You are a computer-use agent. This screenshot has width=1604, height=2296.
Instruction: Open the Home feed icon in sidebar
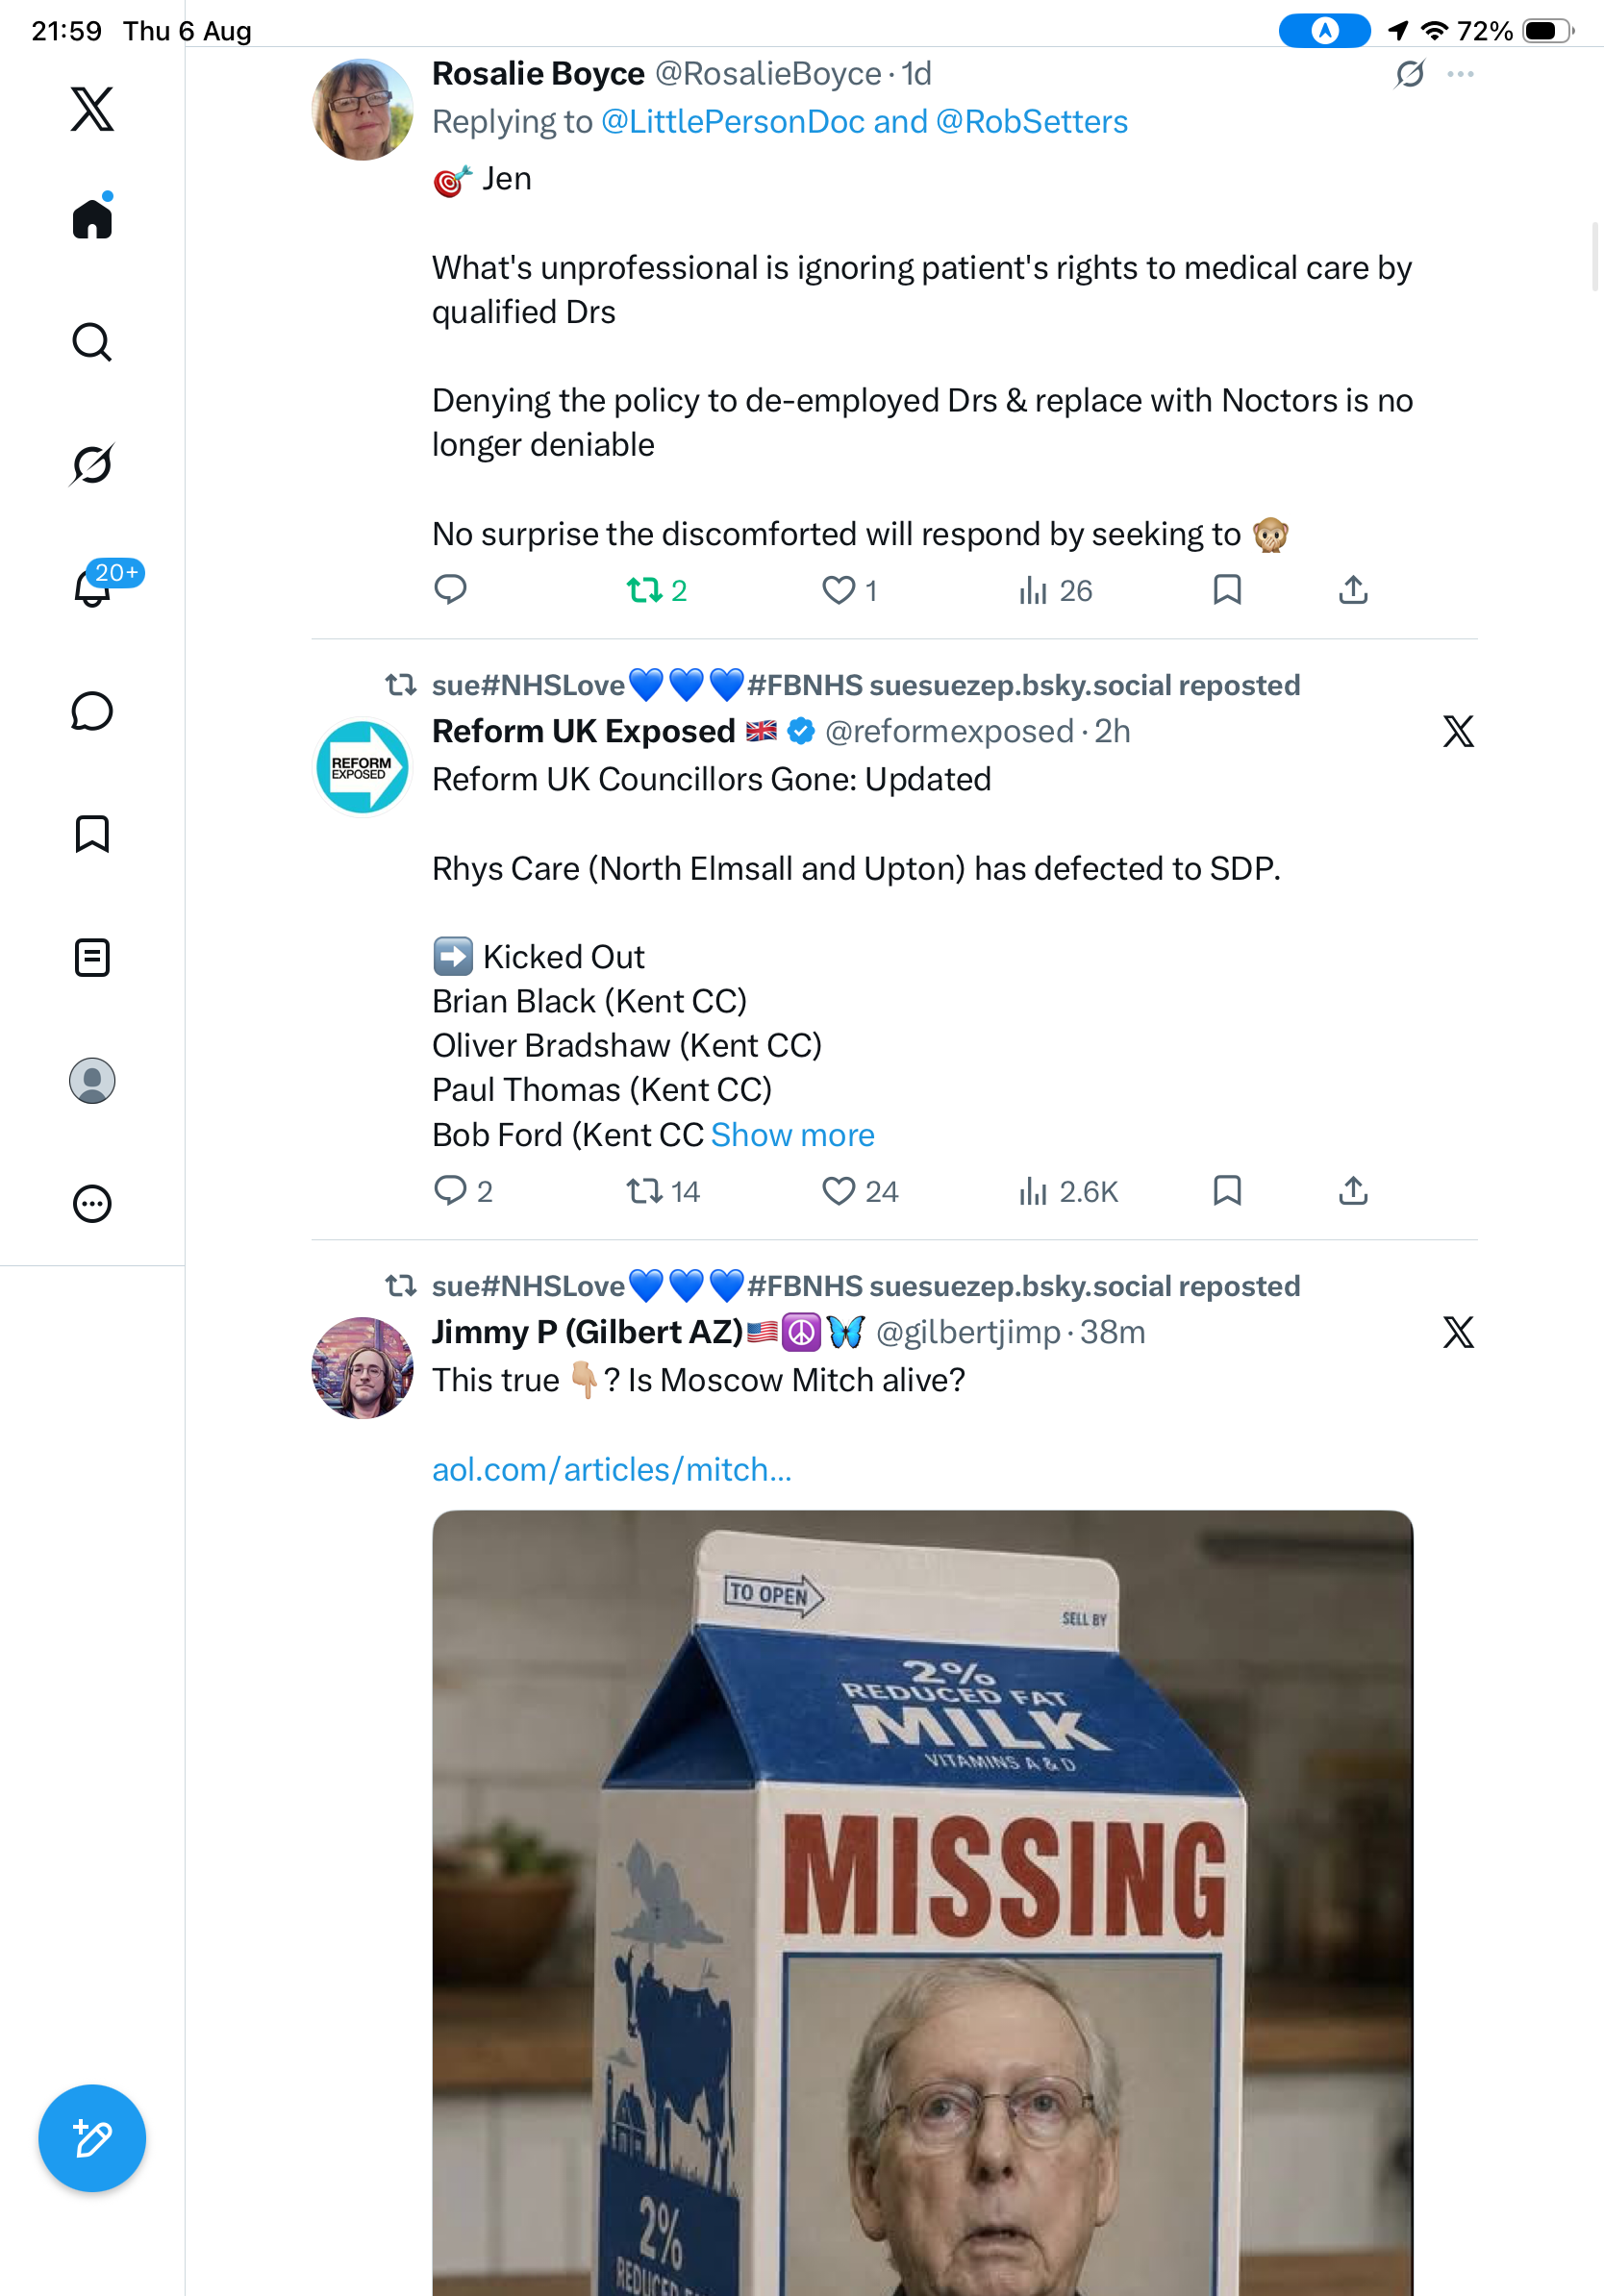coord(92,218)
